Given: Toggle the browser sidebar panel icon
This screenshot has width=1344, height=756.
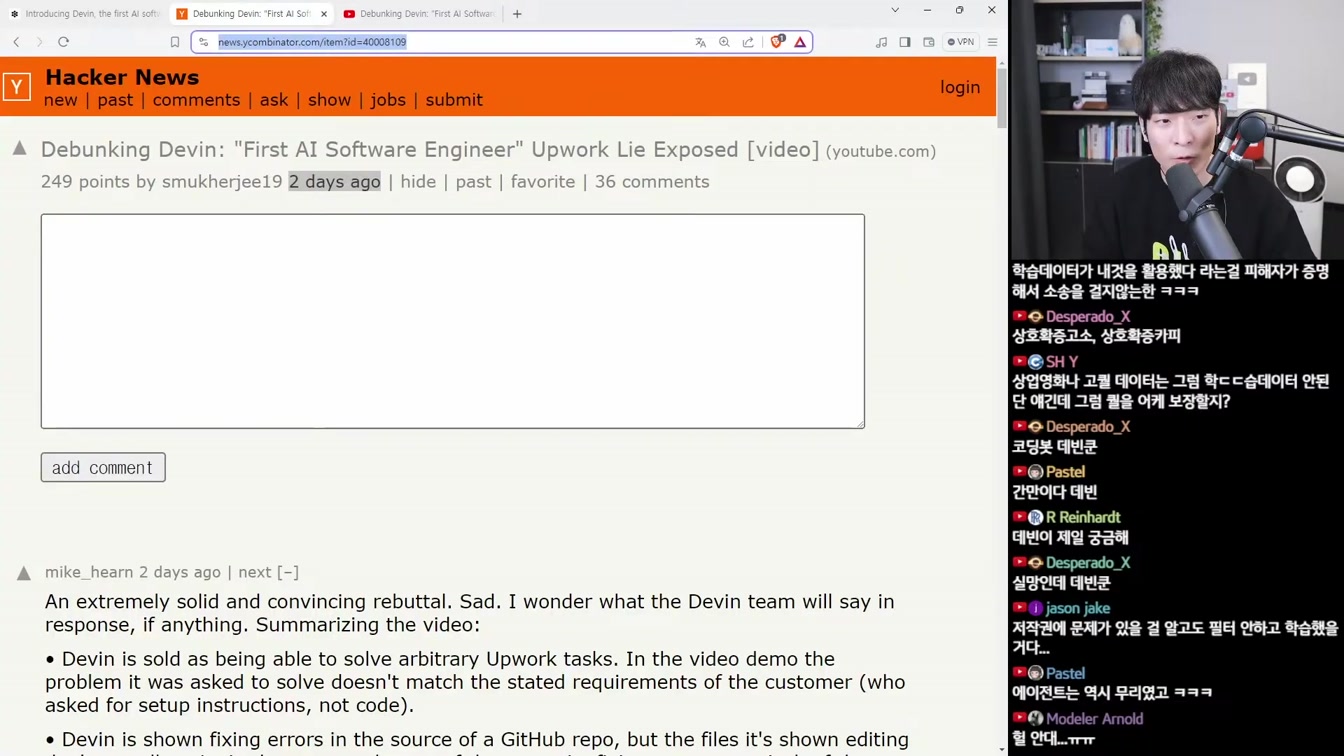Looking at the screenshot, I should [905, 42].
